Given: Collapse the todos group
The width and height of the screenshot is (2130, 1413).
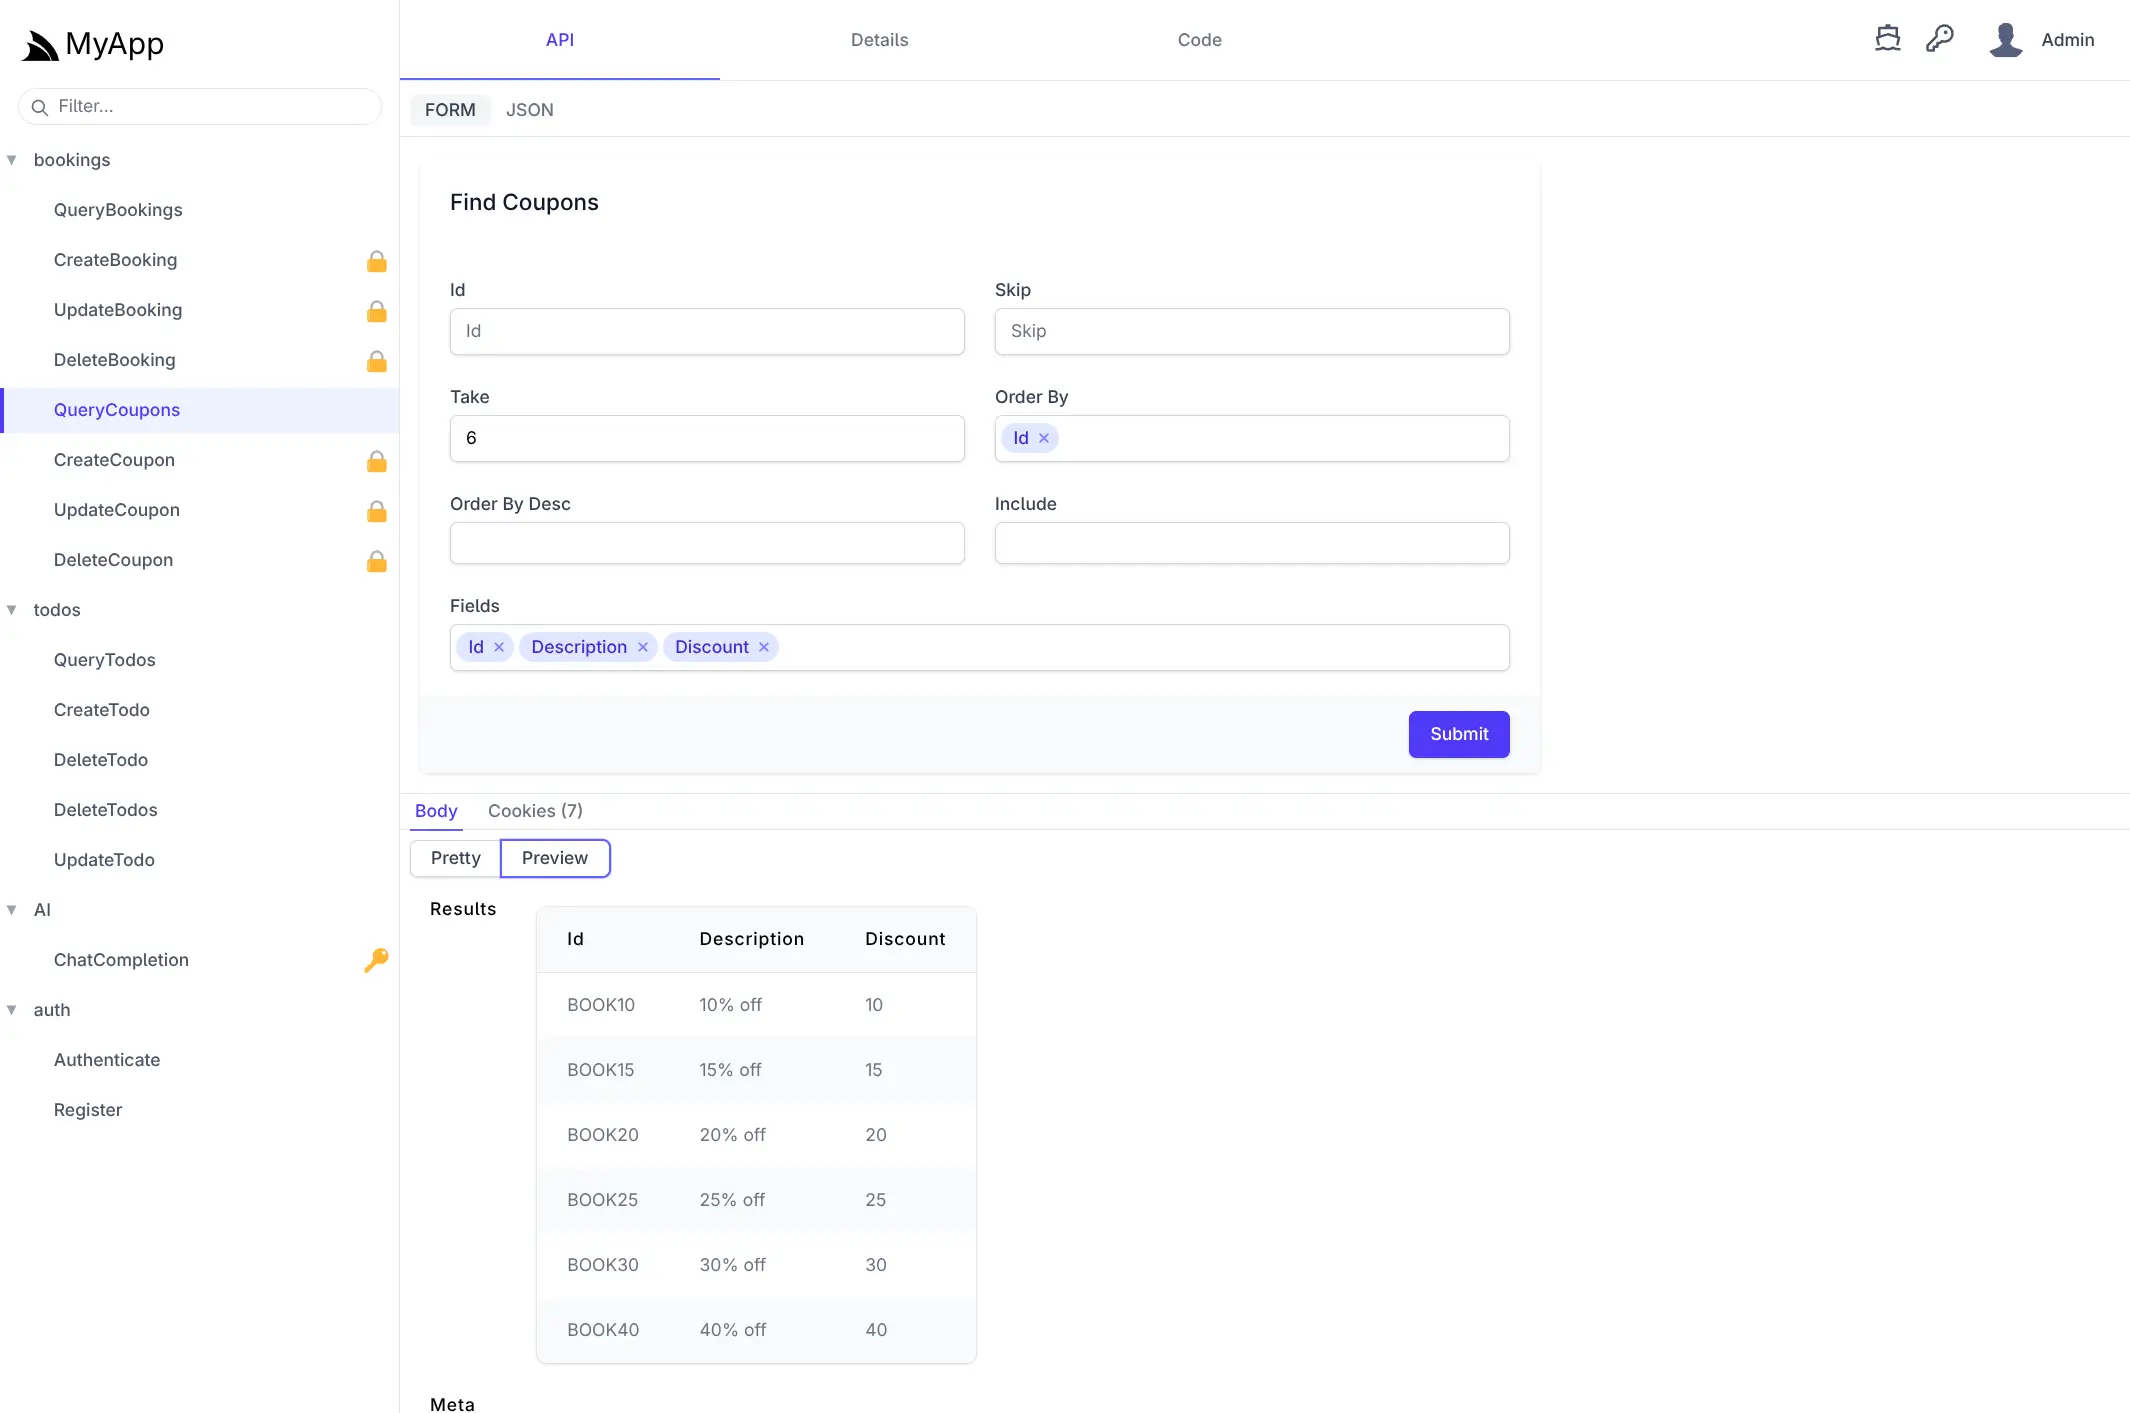Looking at the screenshot, I should point(12,609).
